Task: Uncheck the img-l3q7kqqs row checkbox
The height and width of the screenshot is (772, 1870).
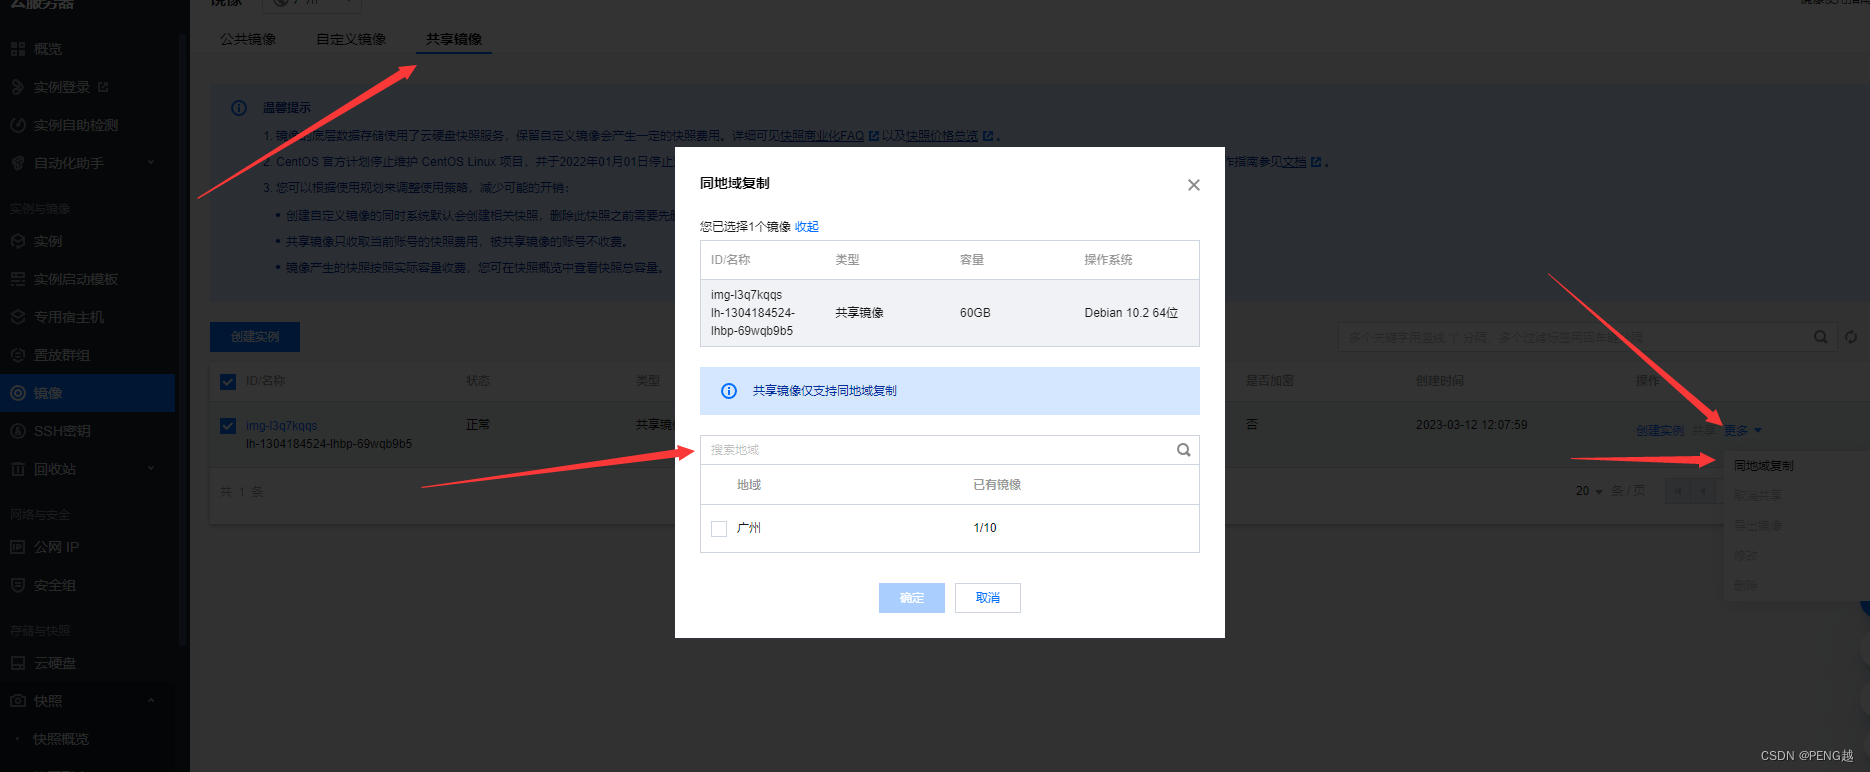Action: click(x=228, y=426)
